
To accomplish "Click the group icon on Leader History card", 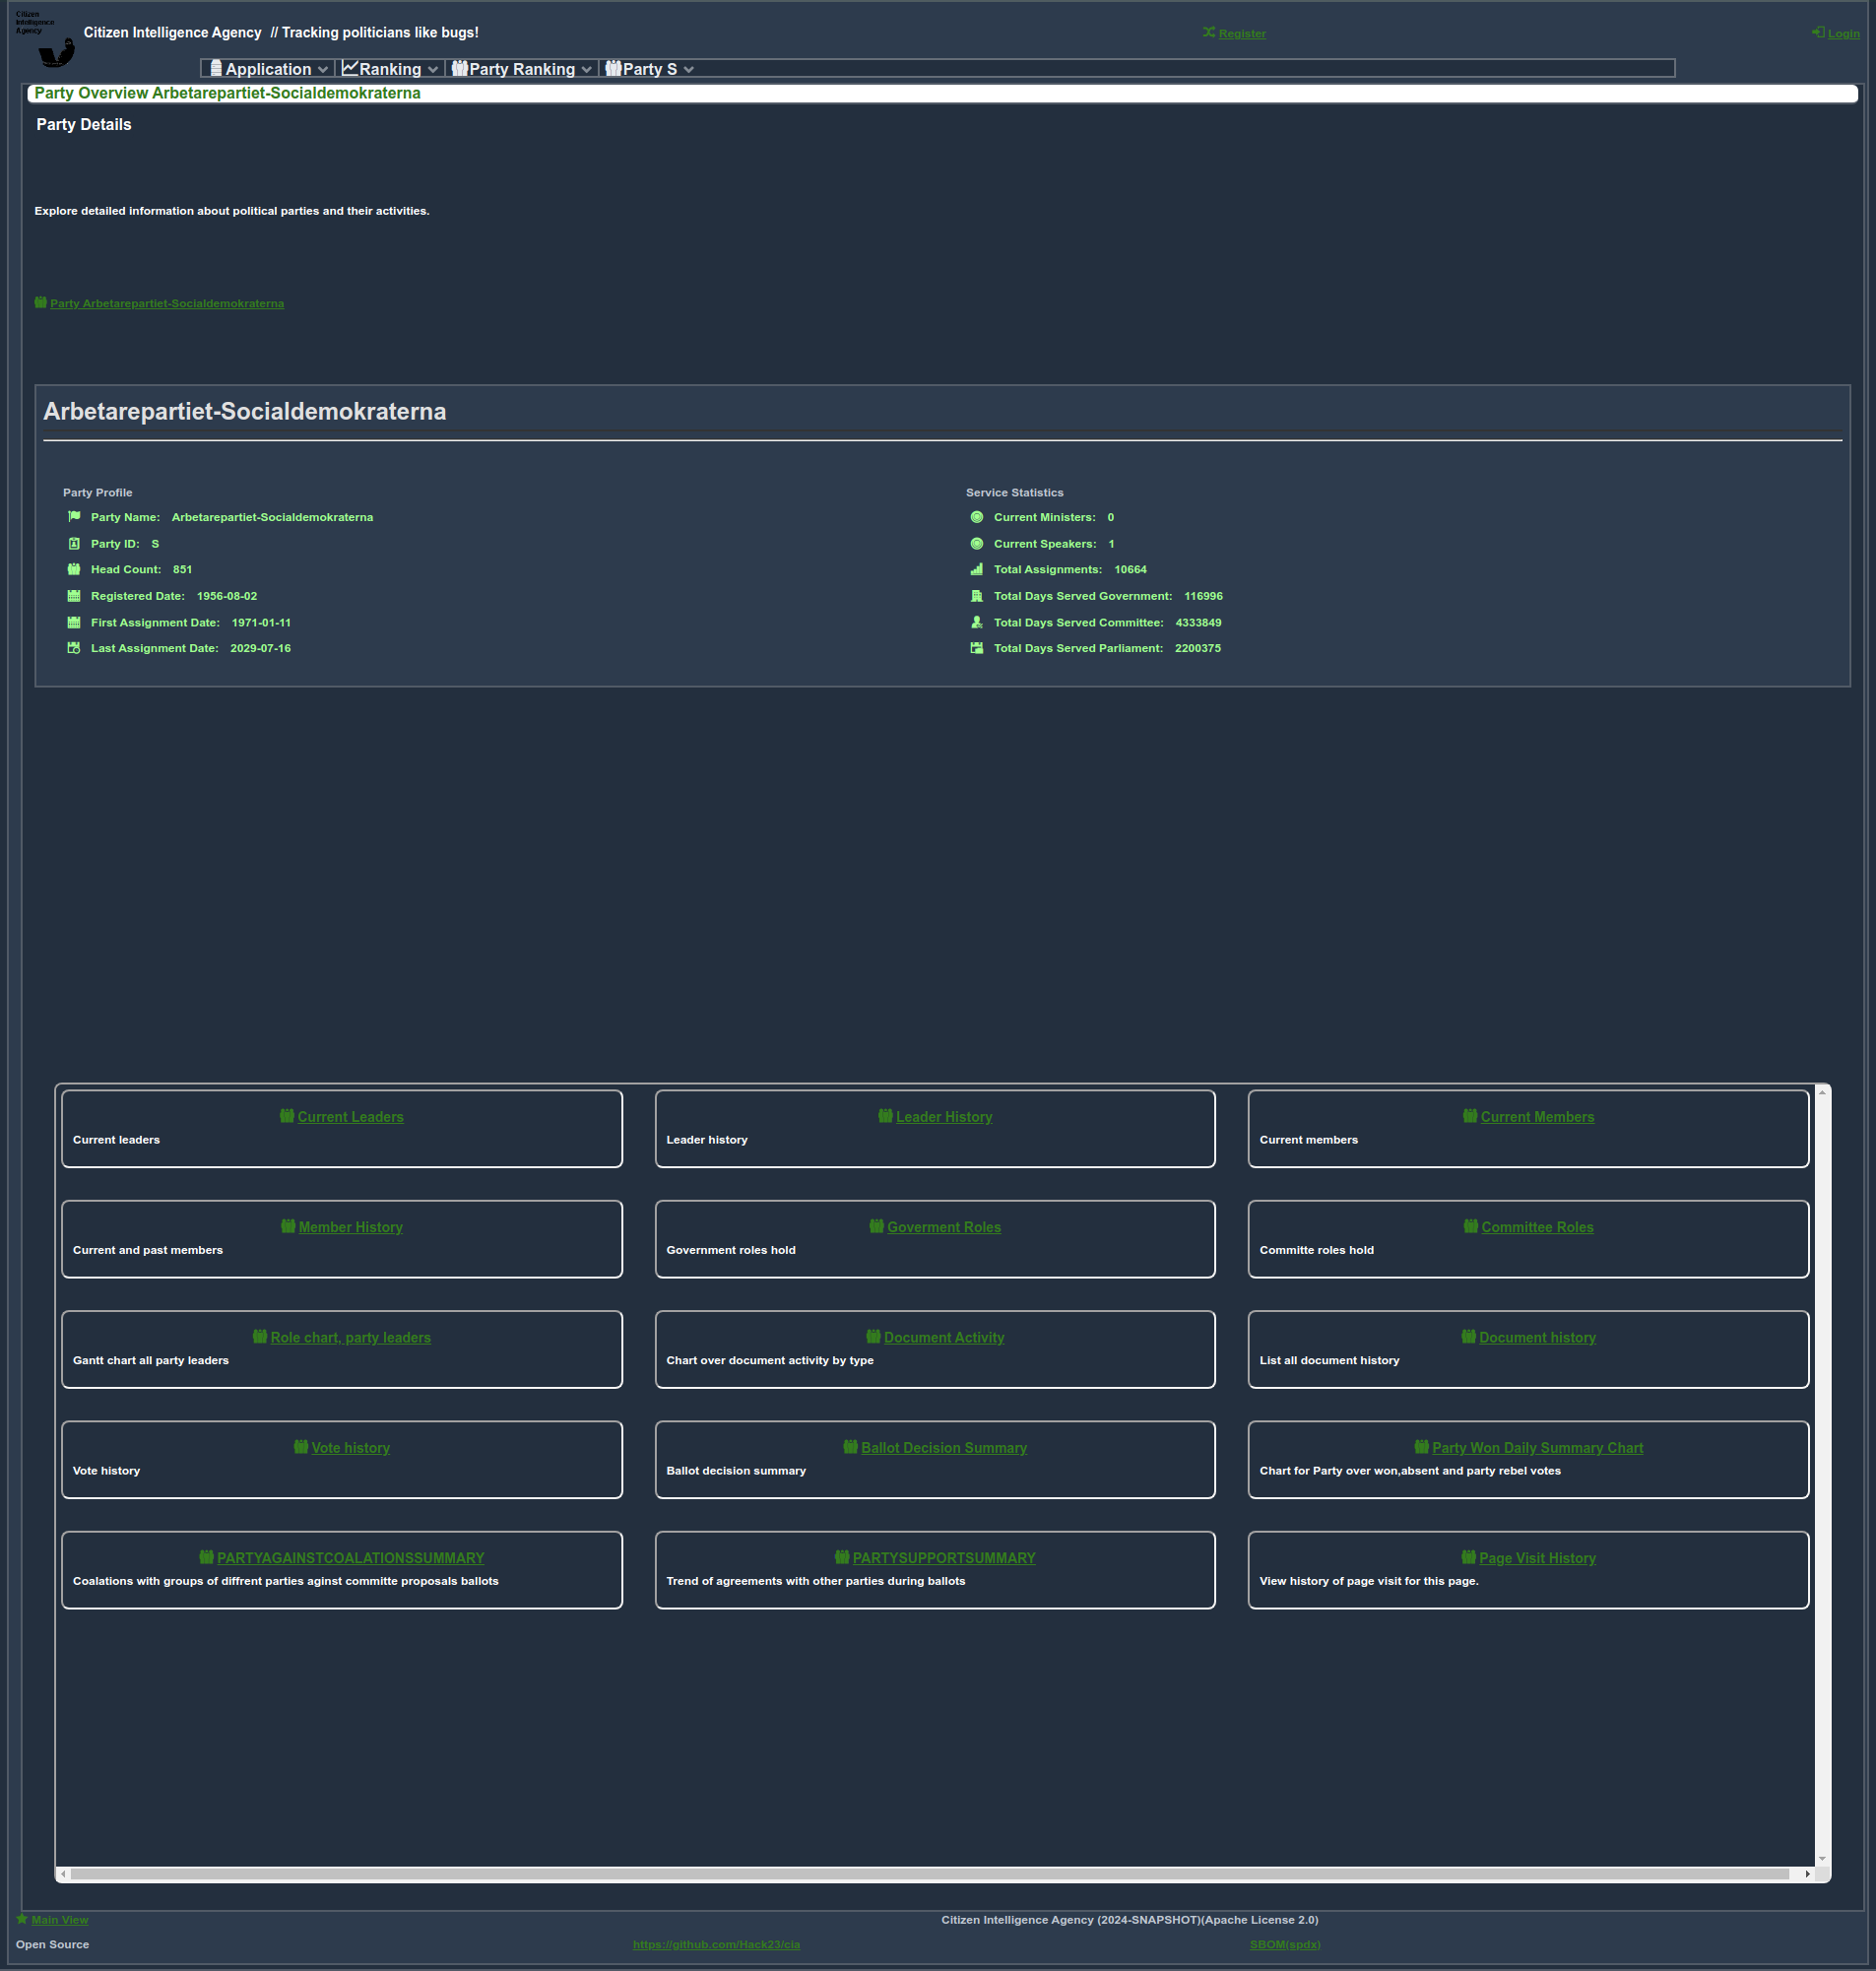I will (x=885, y=1116).
